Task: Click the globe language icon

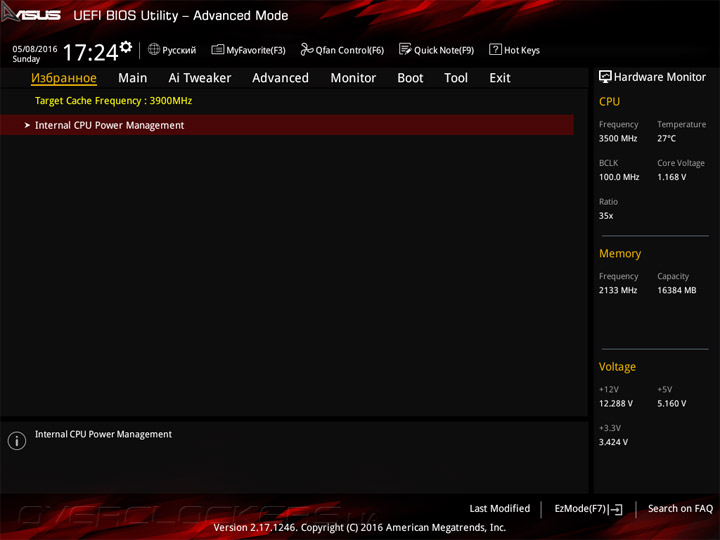Action: 154,49
